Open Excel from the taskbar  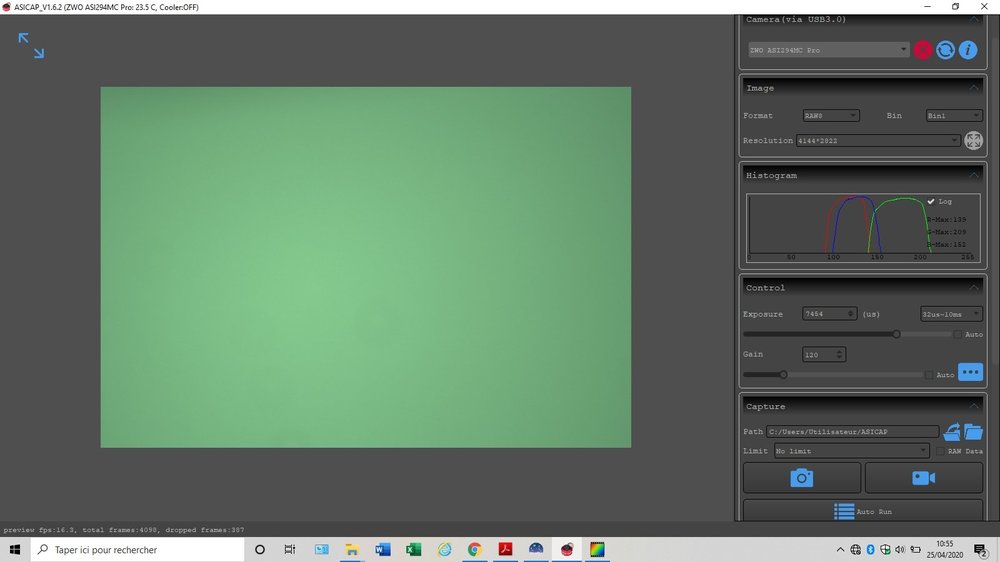(413, 549)
